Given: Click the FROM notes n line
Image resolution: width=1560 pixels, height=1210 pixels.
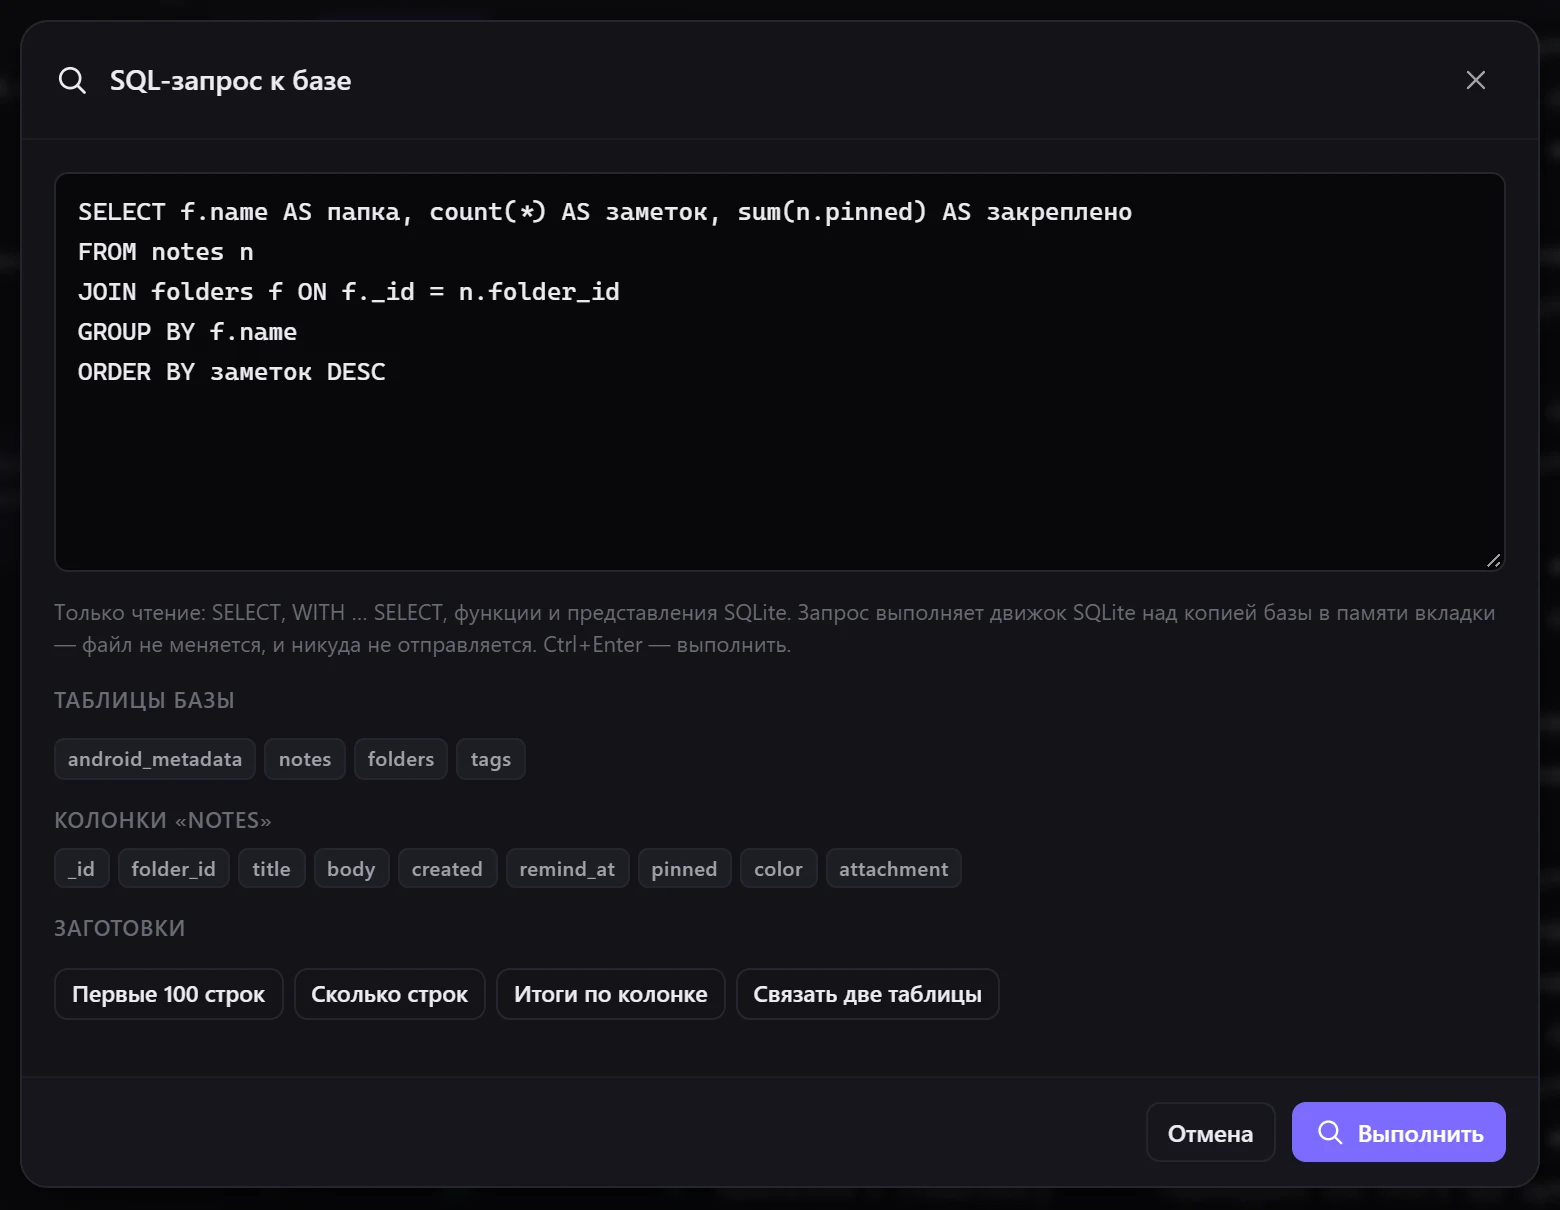Looking at the screenshot, I should (166, 252).
